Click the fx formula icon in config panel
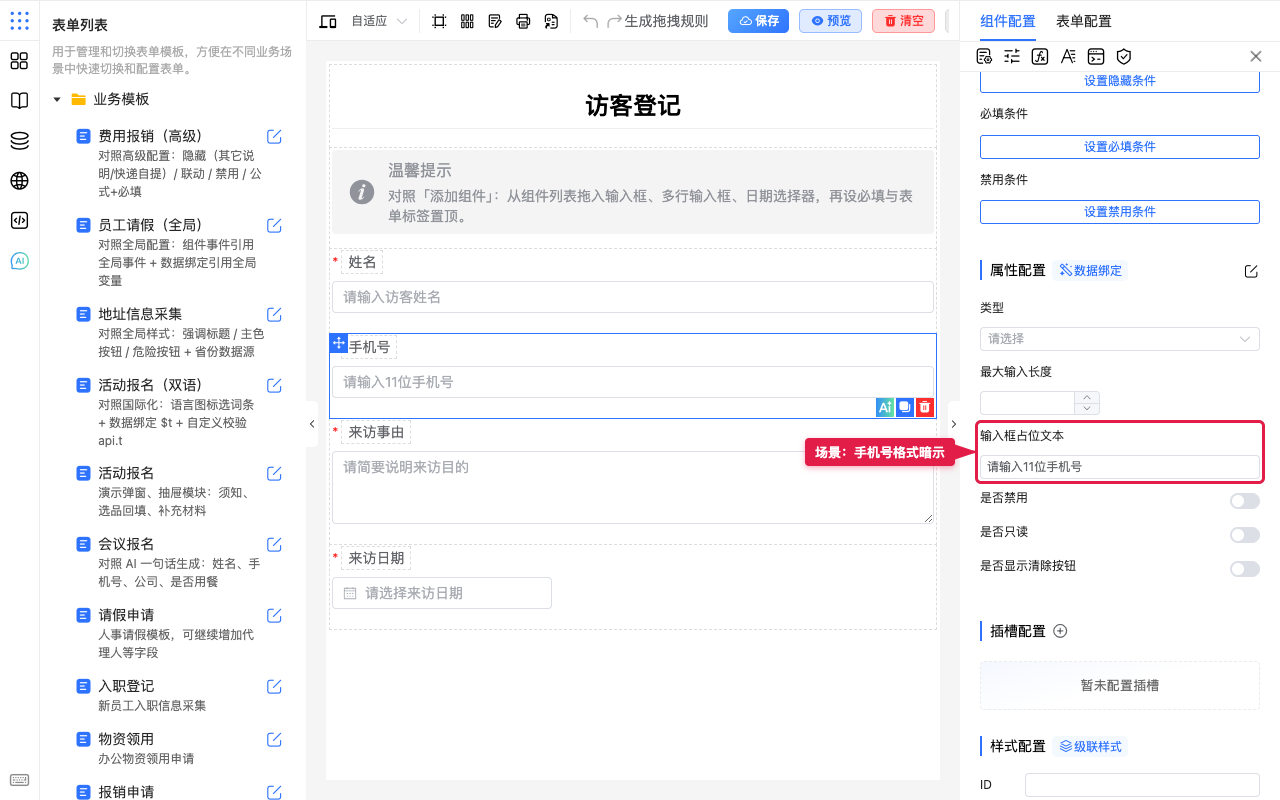1280x800 pixels. (1040, 56)
